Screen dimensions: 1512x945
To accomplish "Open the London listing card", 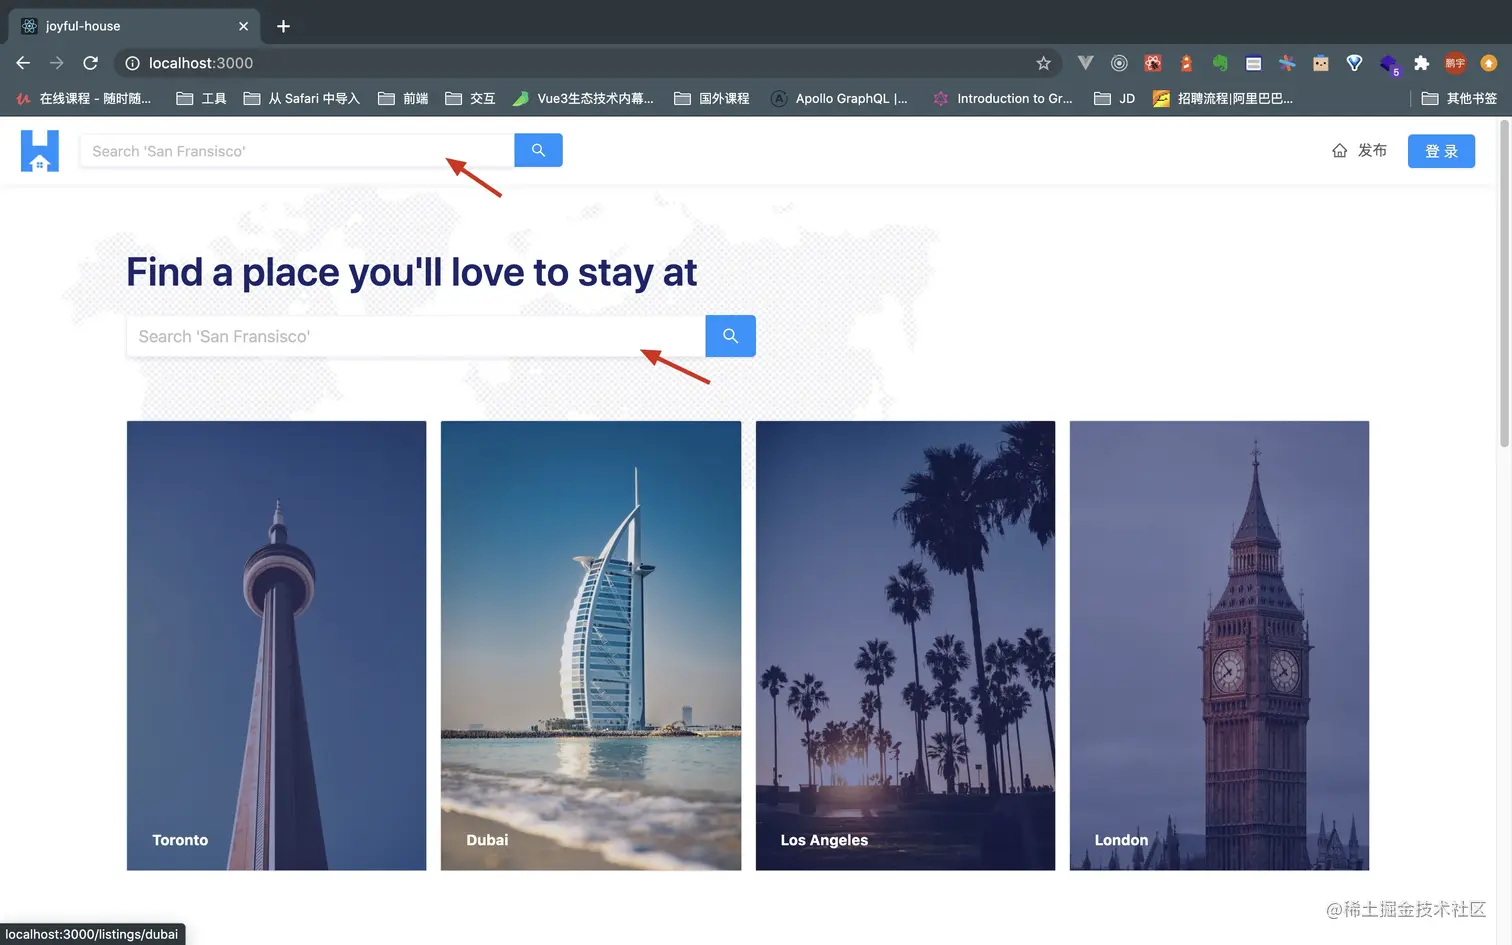I will 1219,645.
